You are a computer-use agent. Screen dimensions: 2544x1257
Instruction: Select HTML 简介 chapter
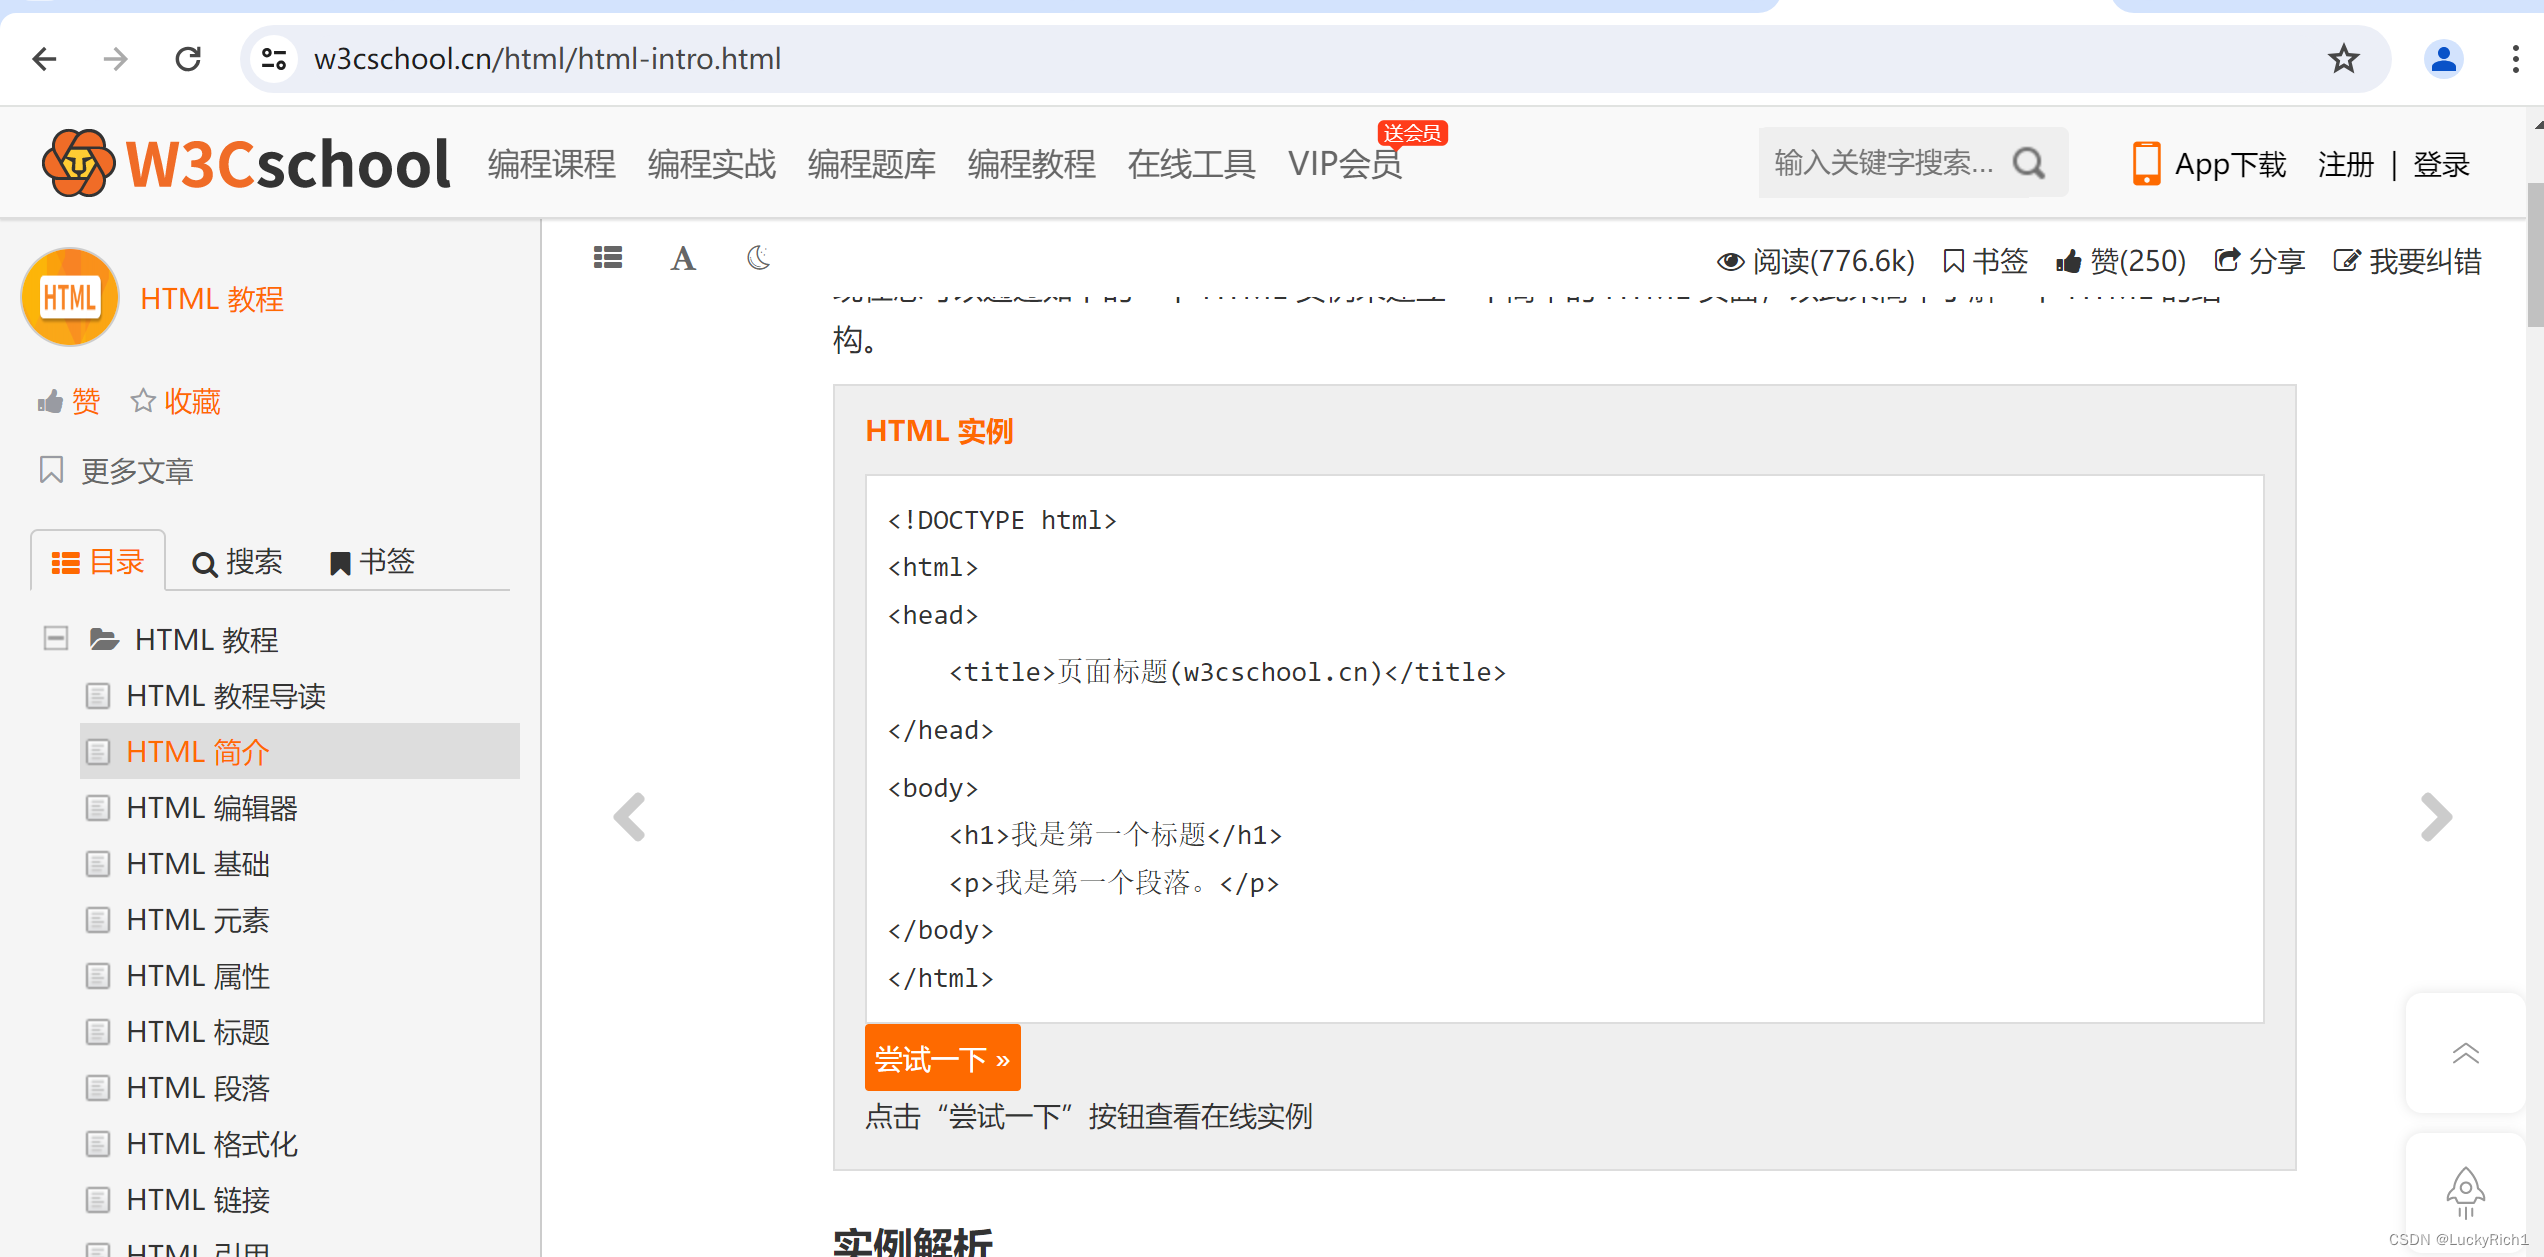point(300,751)
